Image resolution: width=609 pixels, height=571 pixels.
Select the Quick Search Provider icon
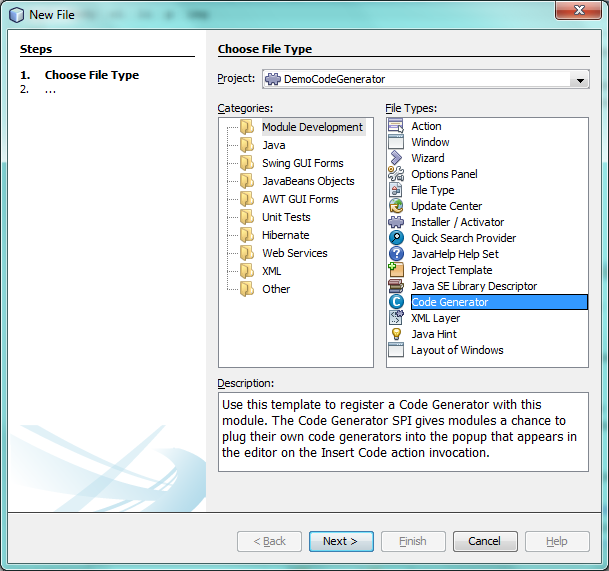(x=395, y=238)
